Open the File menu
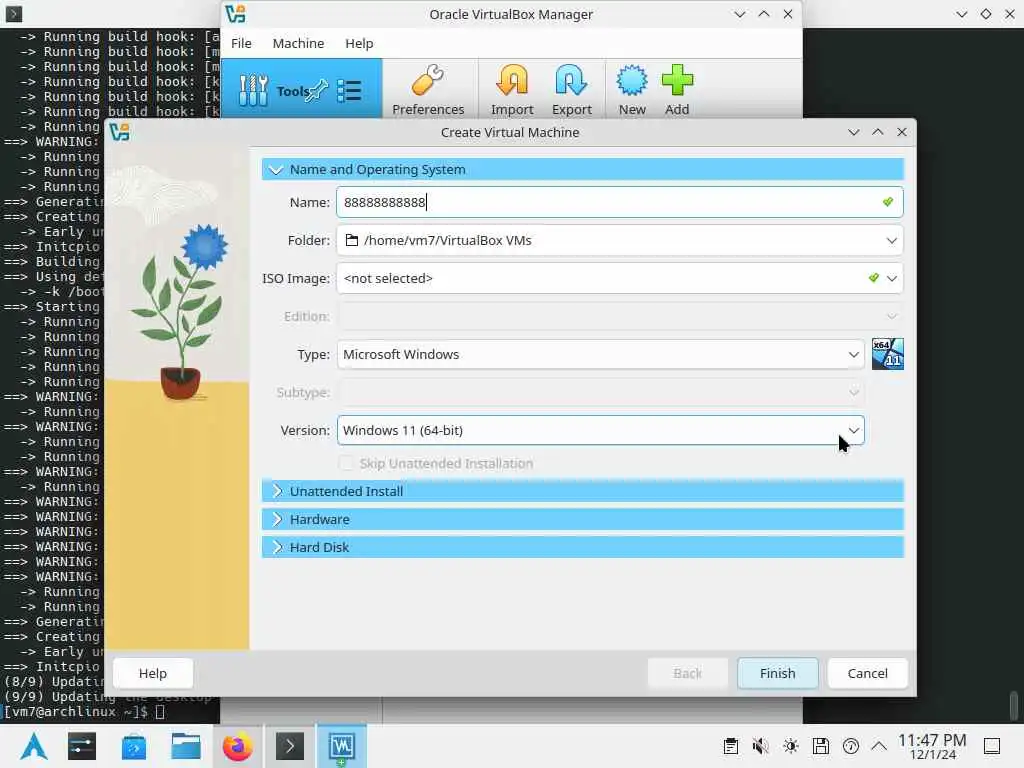This screenshot has width=1024, height=768. point(241,43)
